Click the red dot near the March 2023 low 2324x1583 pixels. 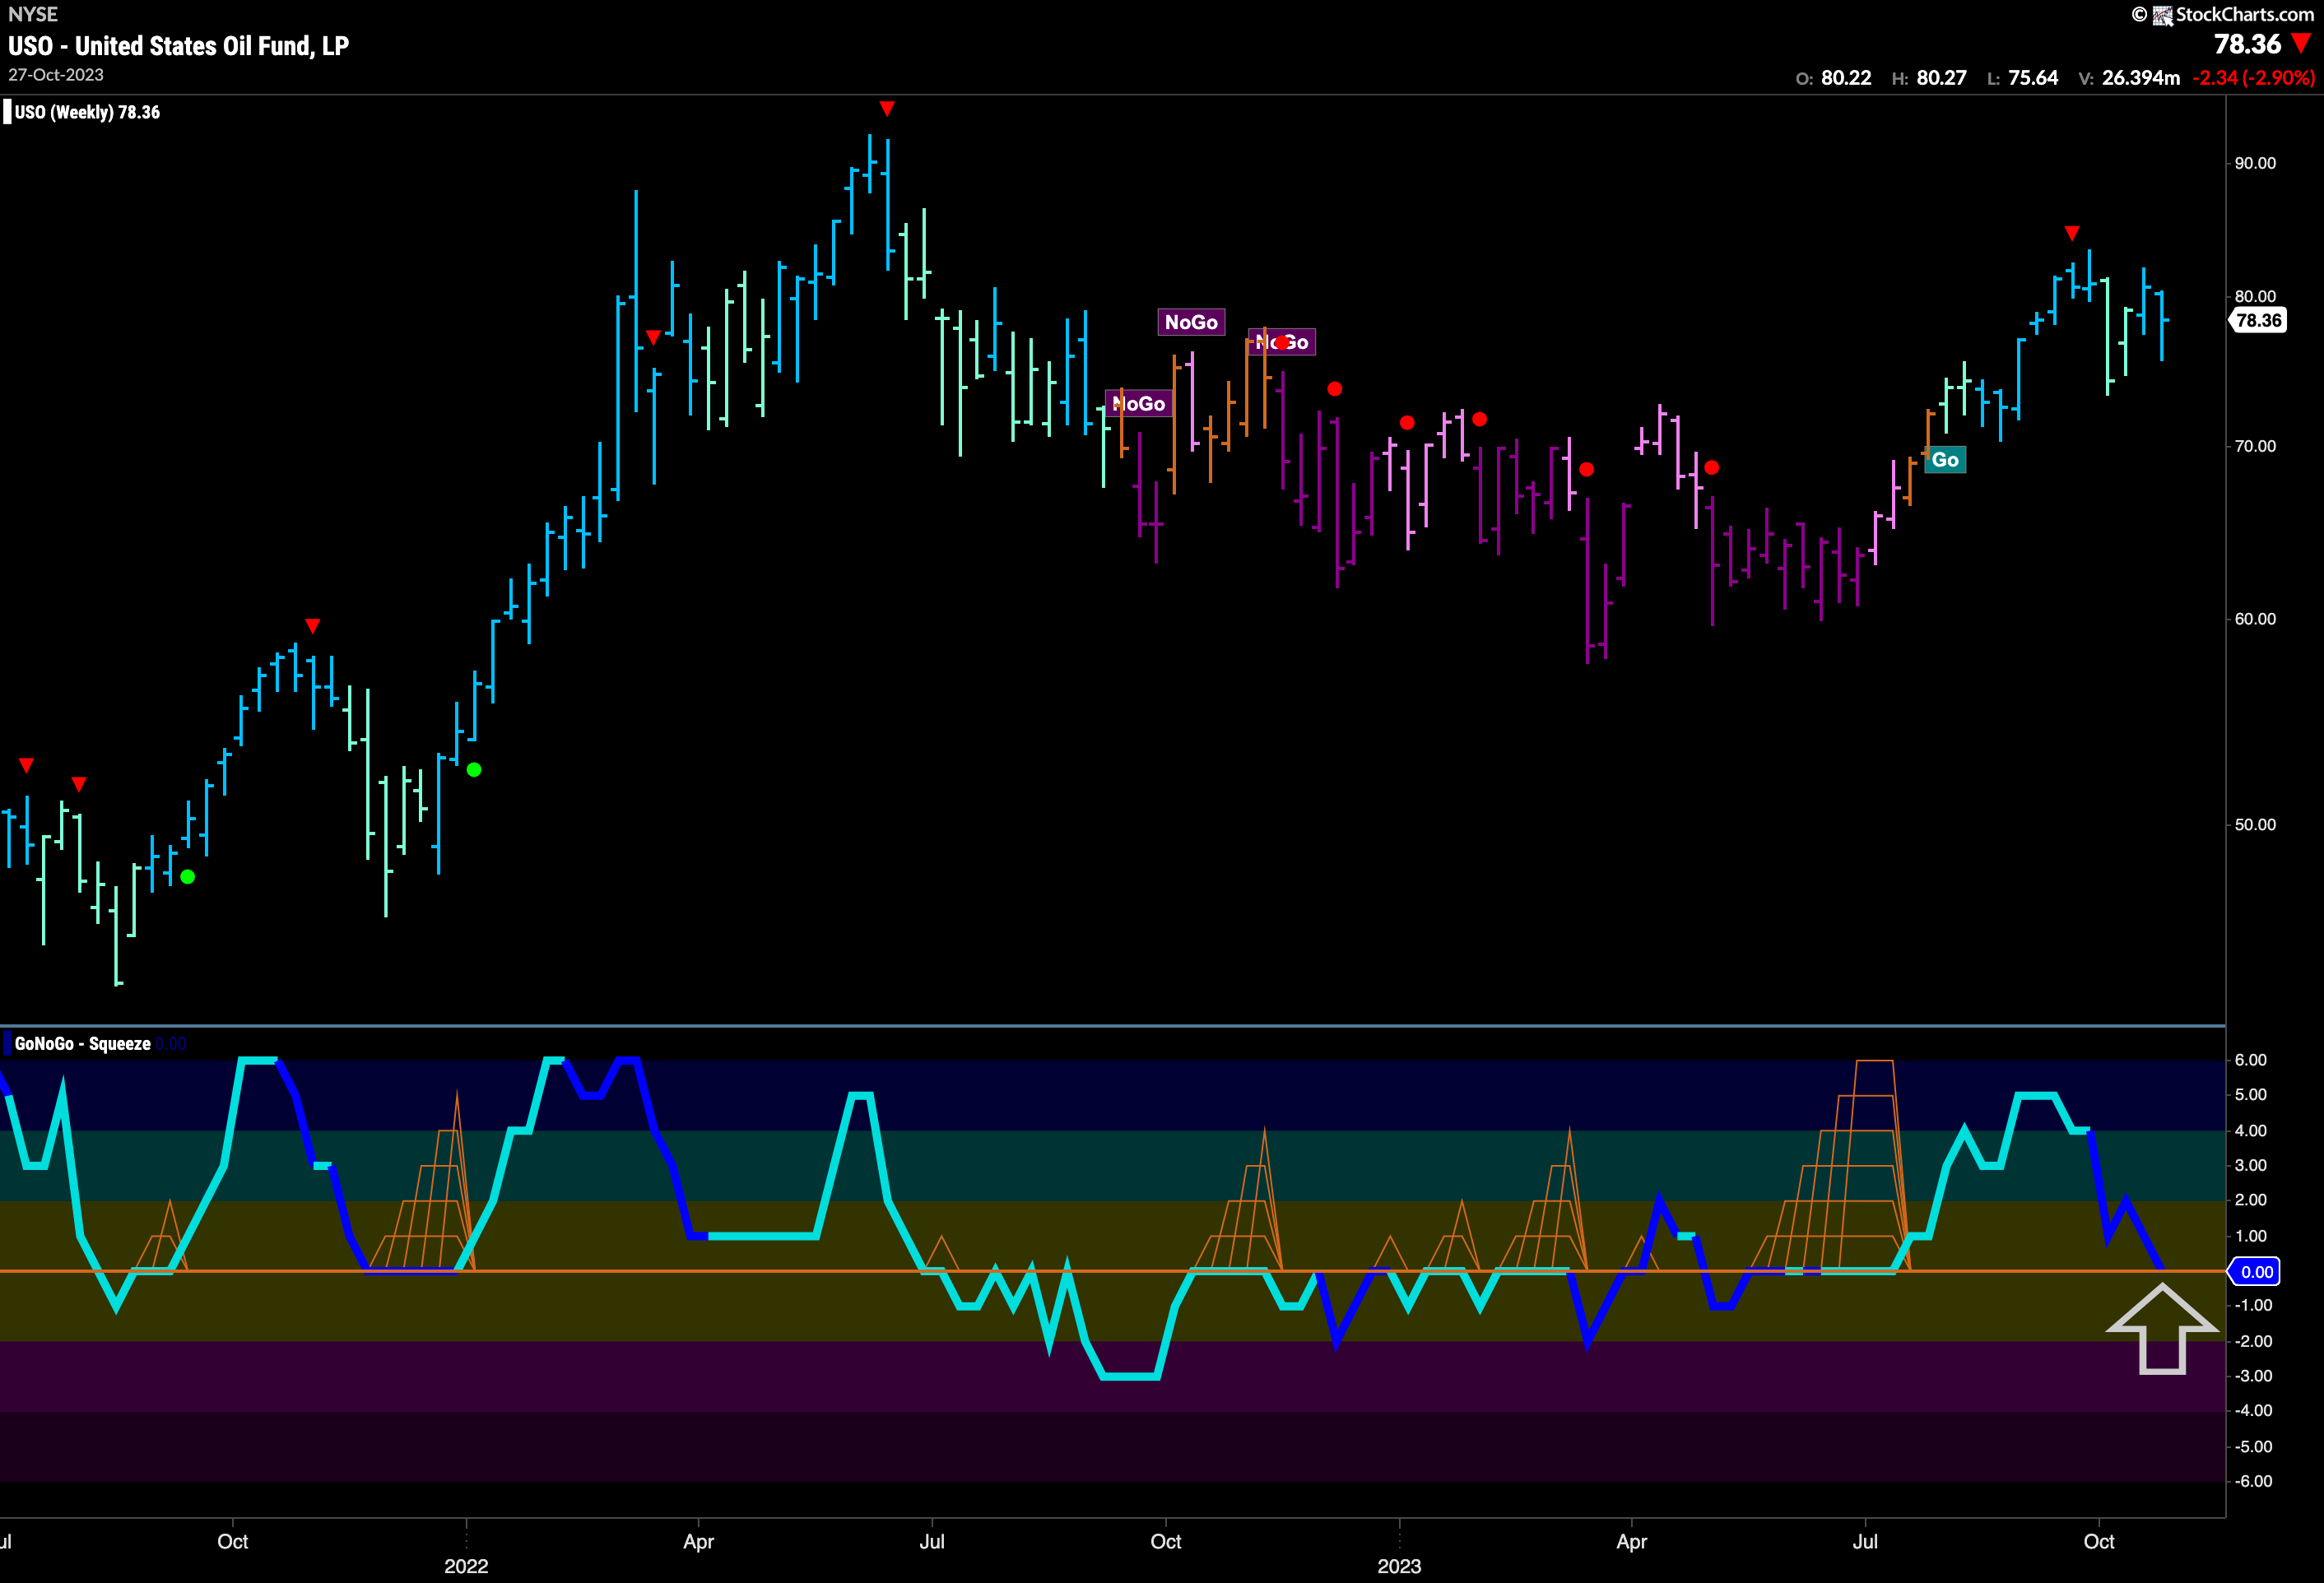[1586, 470]
